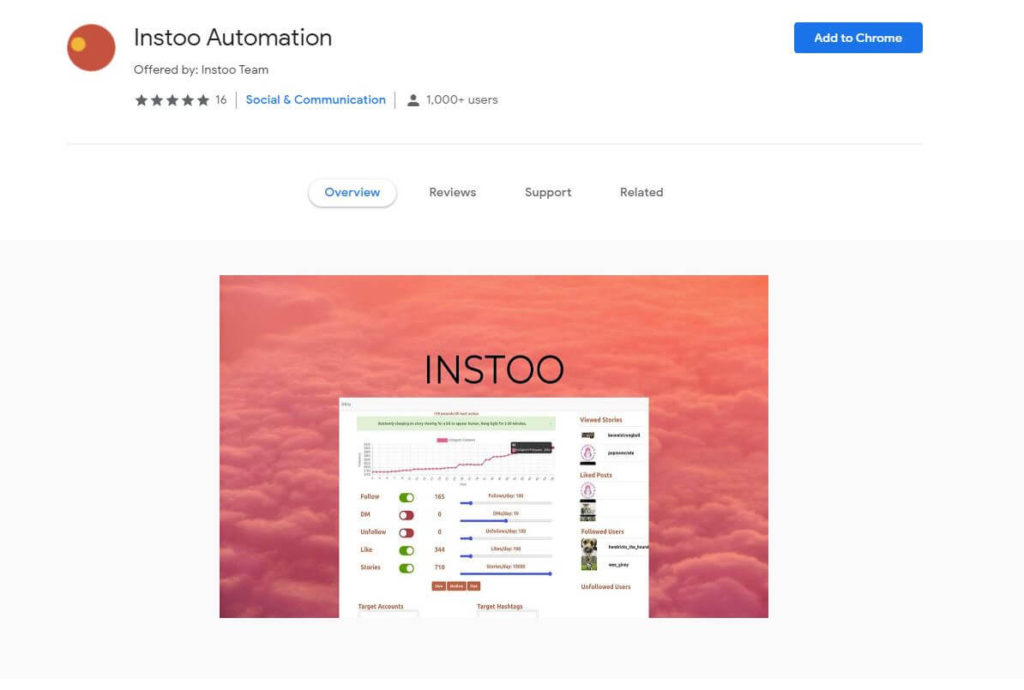Toggle the Stories switch in the preview
Image resolution: width=1024 pixels, height=690 pixels.
point(406,568)
